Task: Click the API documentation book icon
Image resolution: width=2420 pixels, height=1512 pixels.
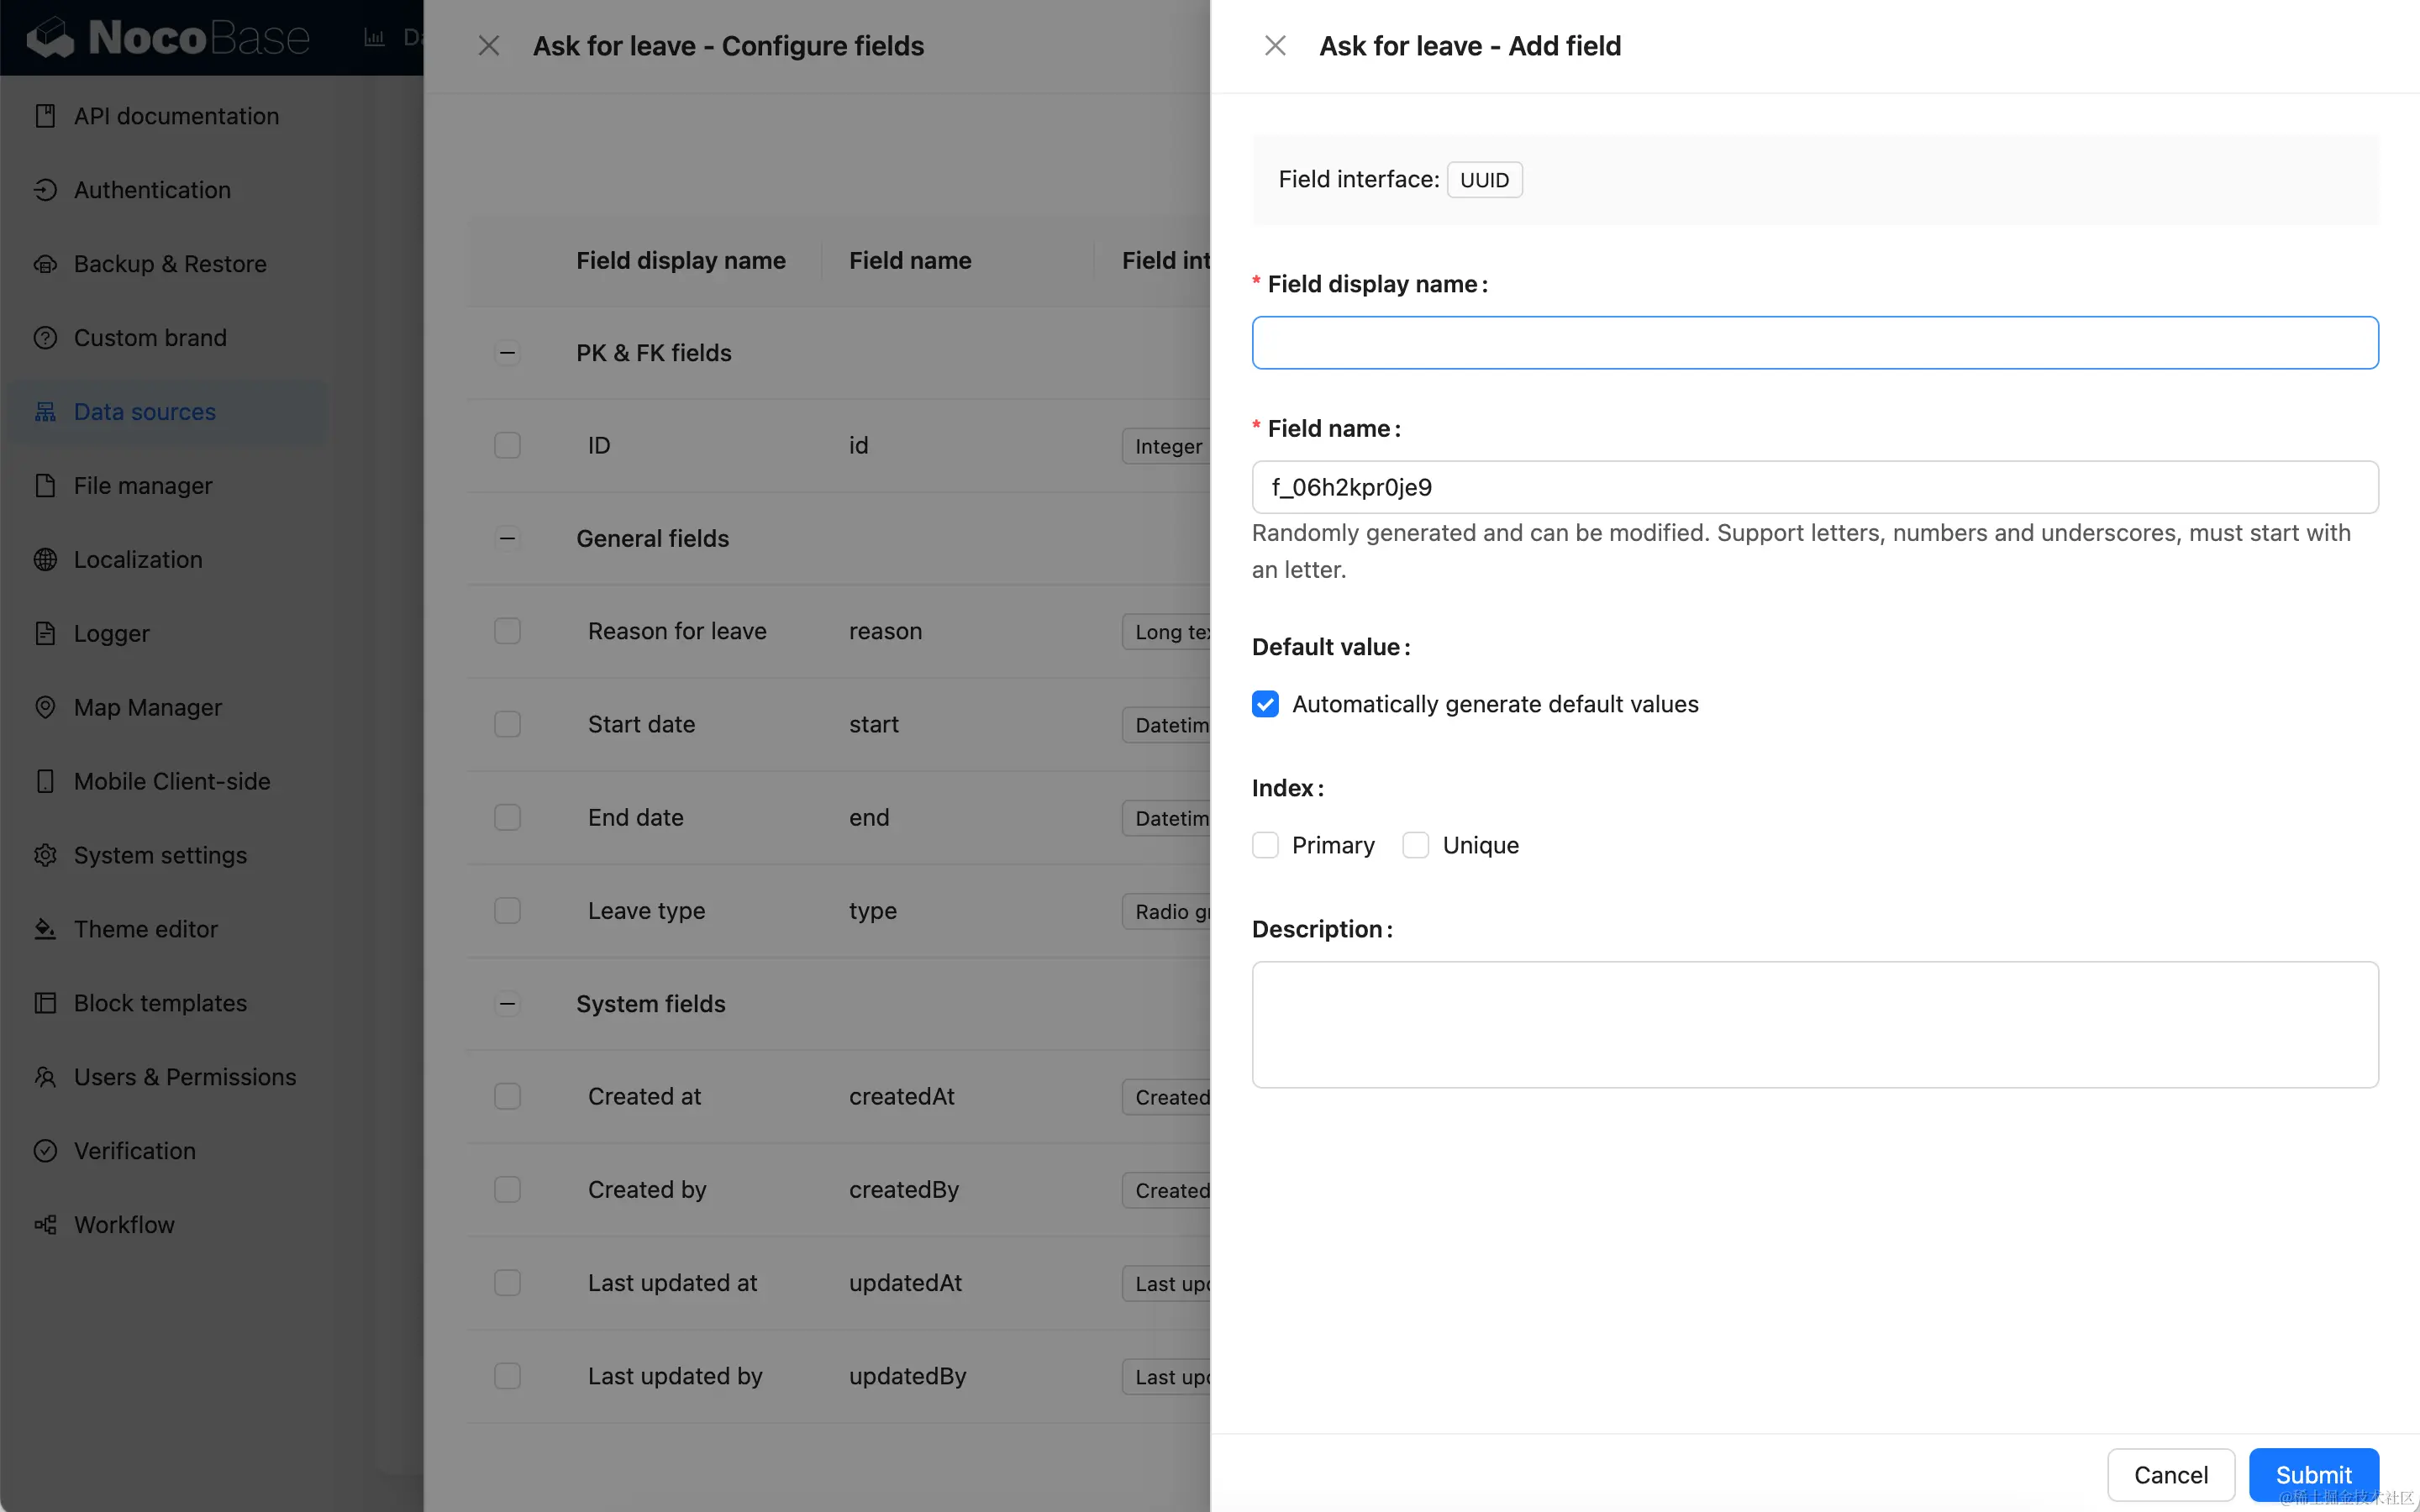Action: pyautogui.click(x=45, y=116)
